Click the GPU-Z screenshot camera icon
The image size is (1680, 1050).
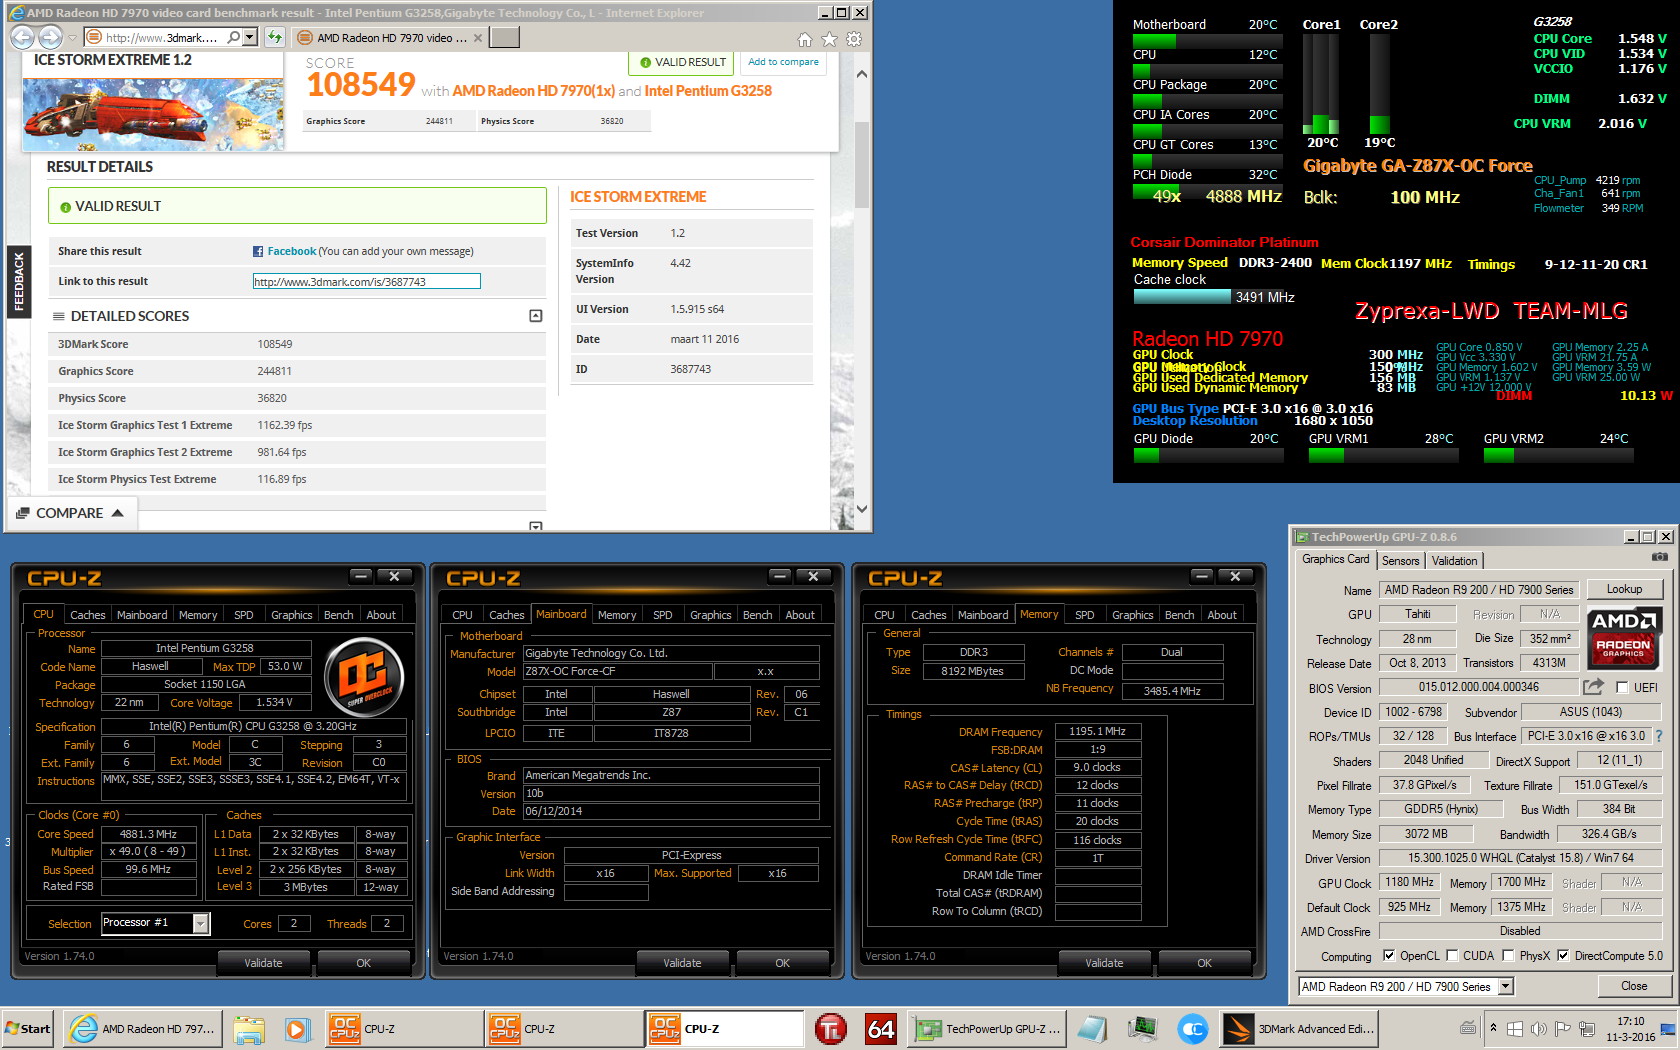tap(1659, 557)
